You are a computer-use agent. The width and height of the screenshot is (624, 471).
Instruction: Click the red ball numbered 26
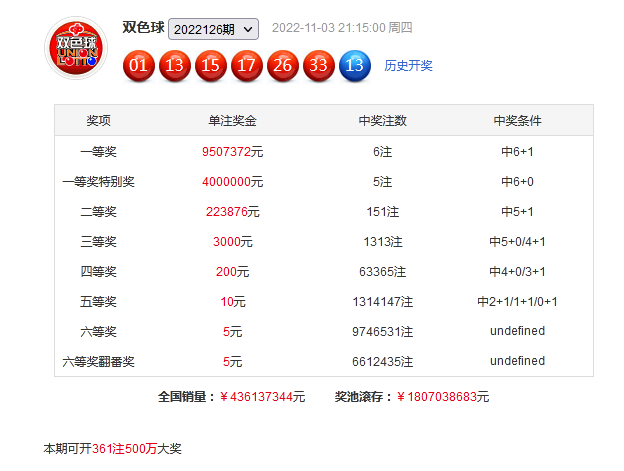[283, 66]
